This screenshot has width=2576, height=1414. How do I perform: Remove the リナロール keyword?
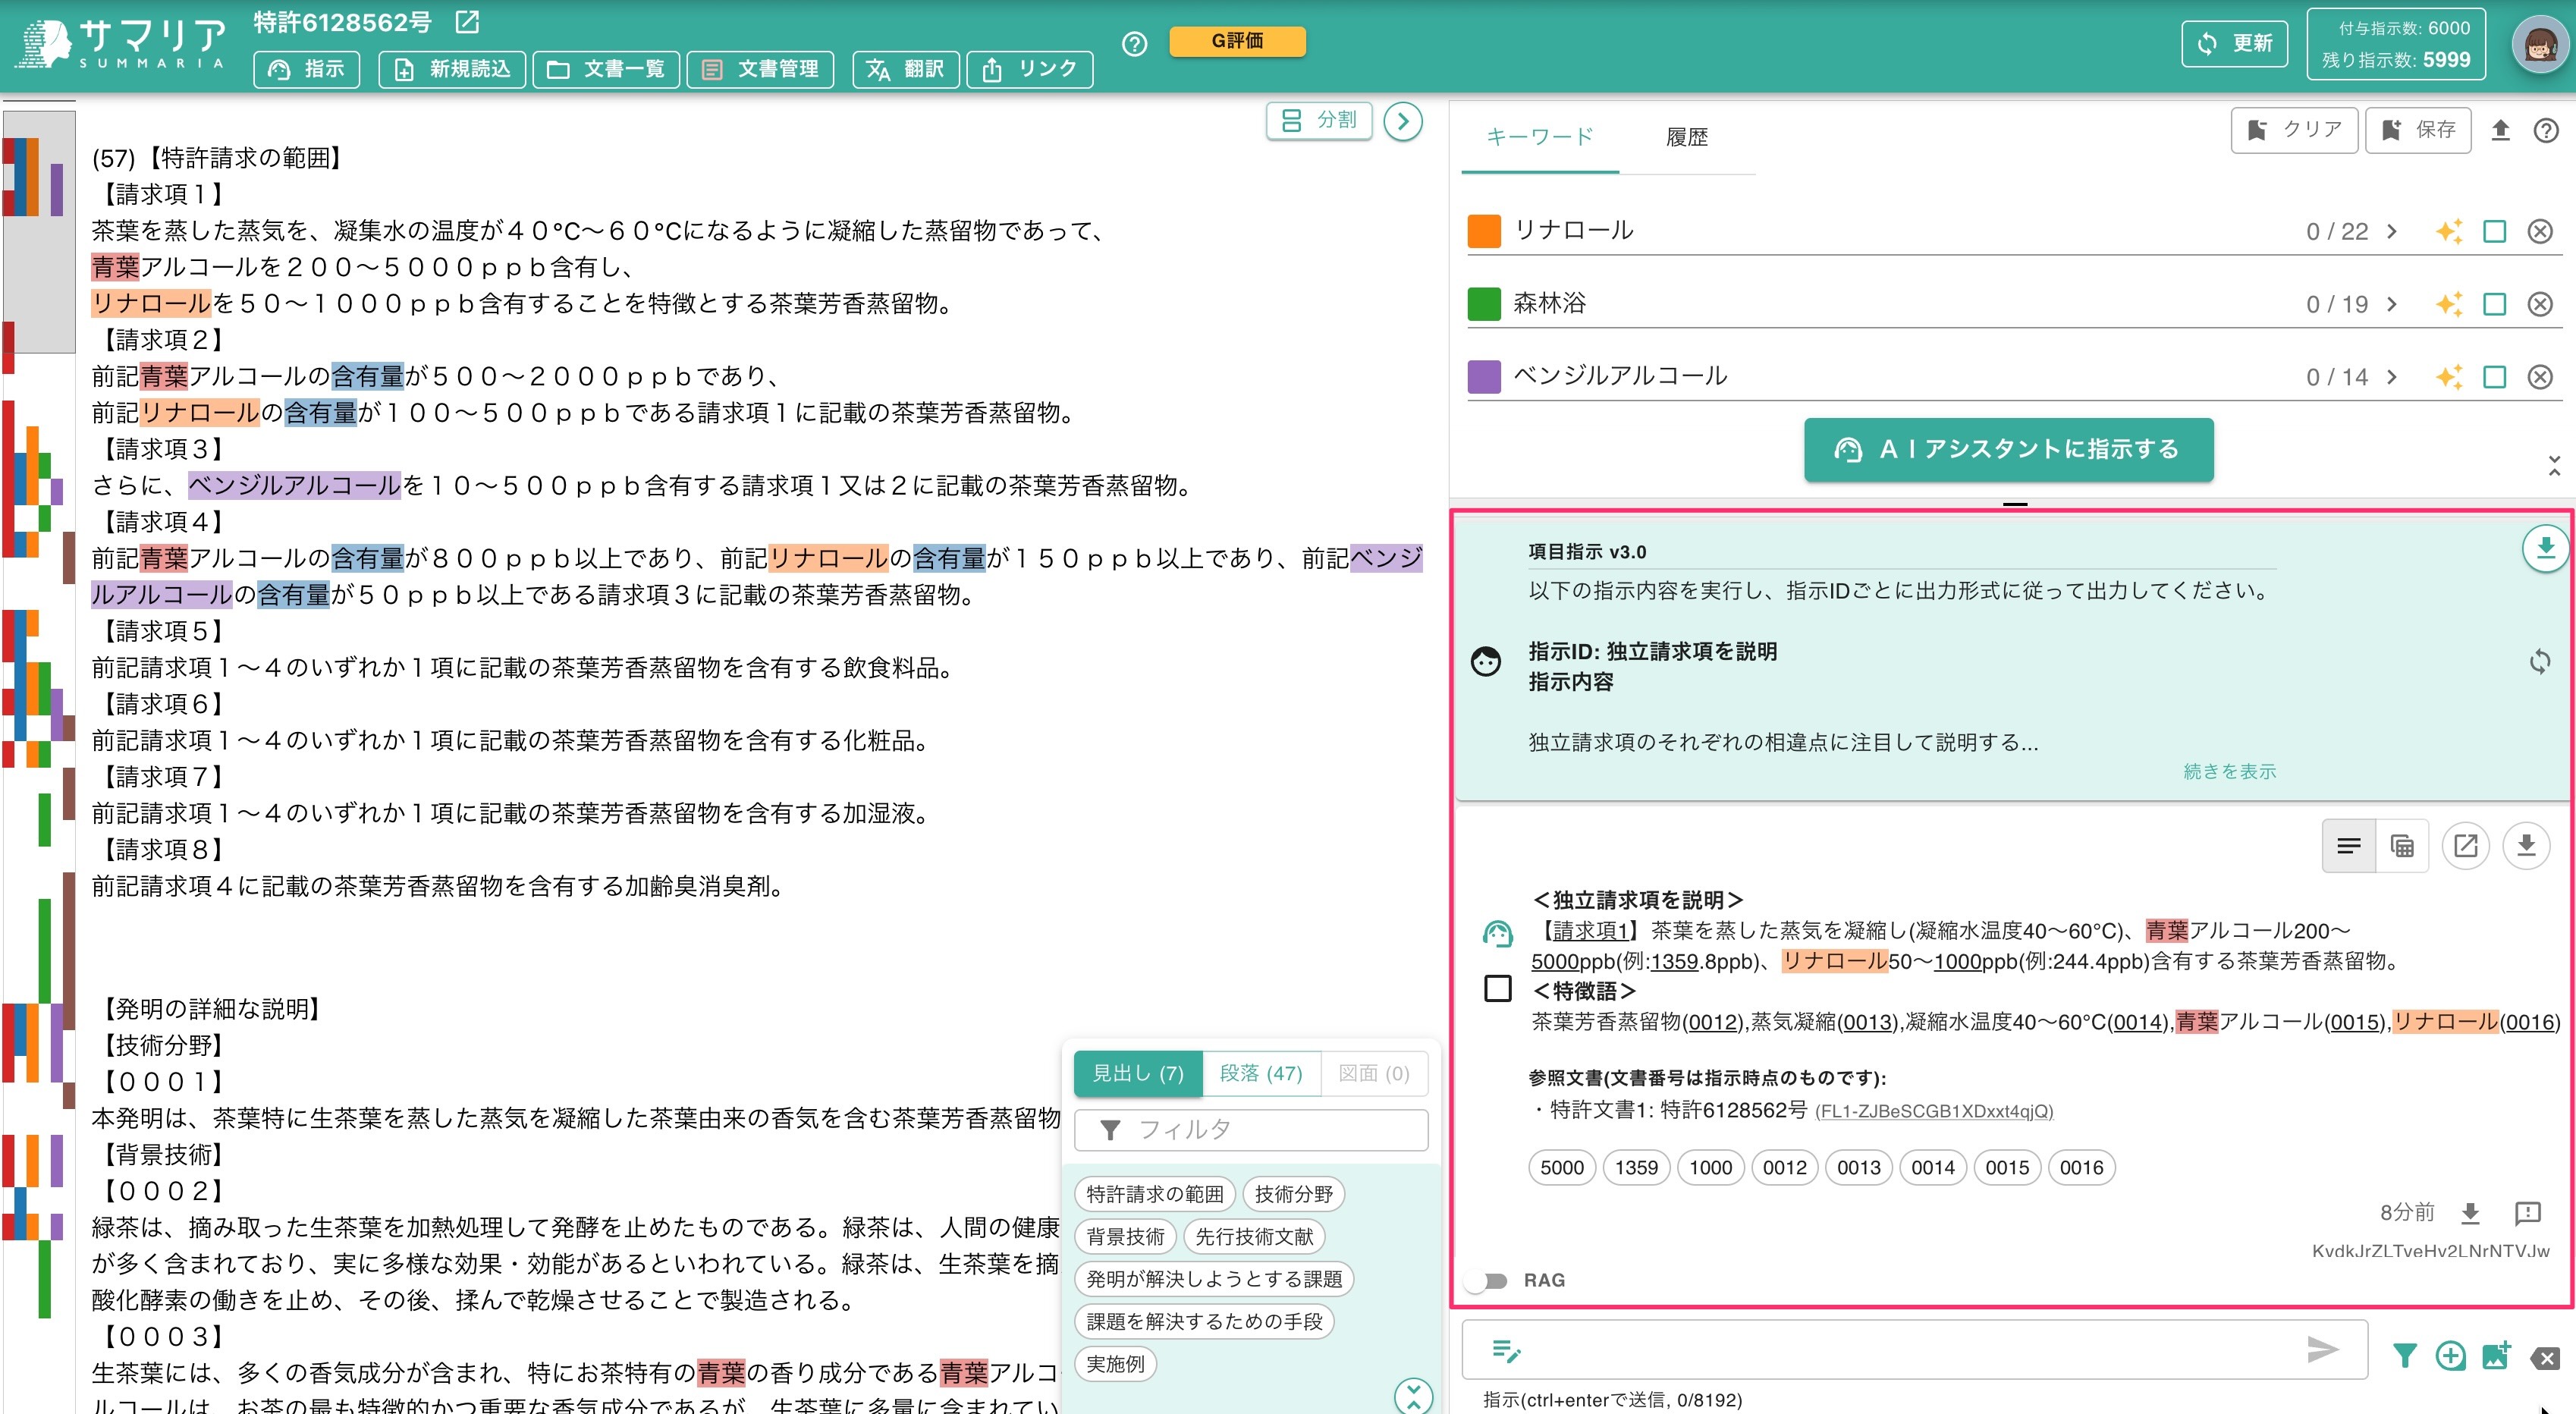click(2540, 232)
